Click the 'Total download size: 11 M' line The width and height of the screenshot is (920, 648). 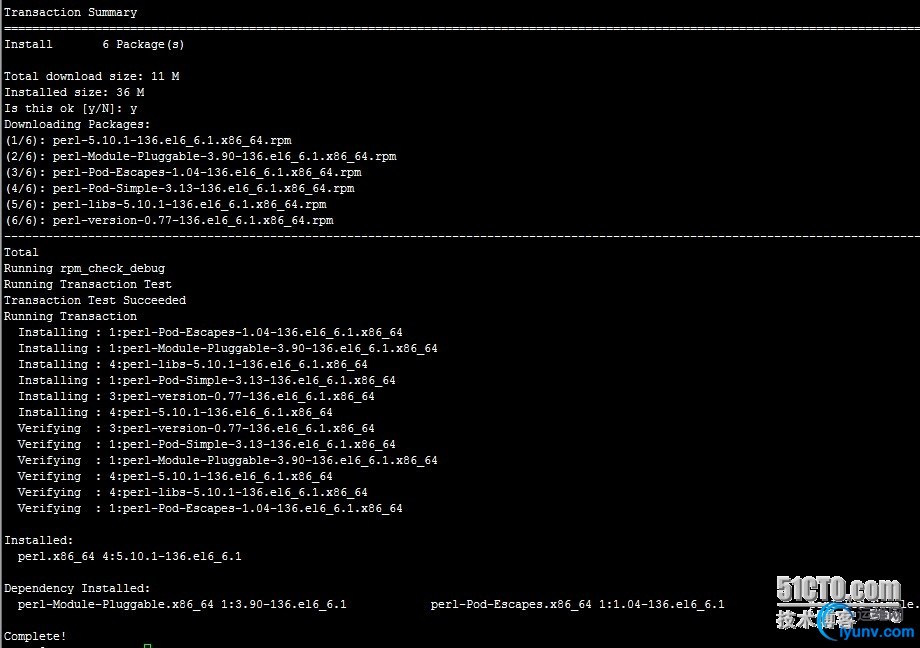(92, 76)
